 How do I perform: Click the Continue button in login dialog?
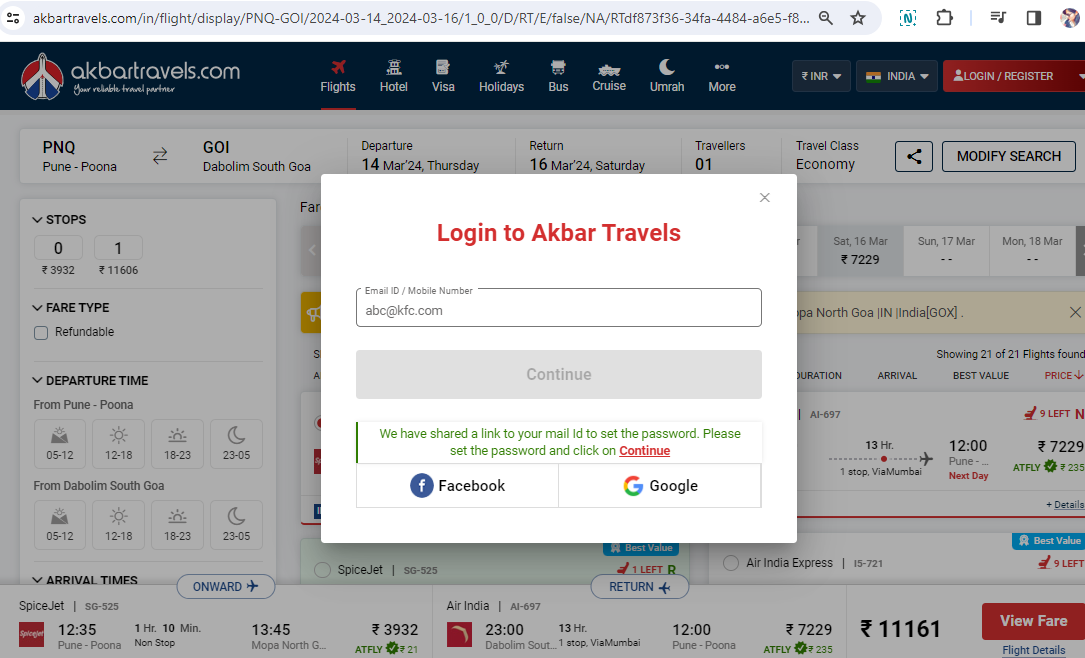click(x=558, y=374)
